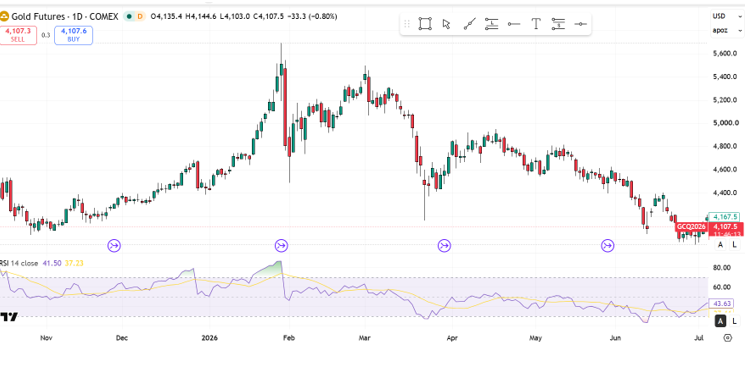Click the TradingView logo at bottom left
The height and width of the screenshot is (377, 745).
(9, 317)
